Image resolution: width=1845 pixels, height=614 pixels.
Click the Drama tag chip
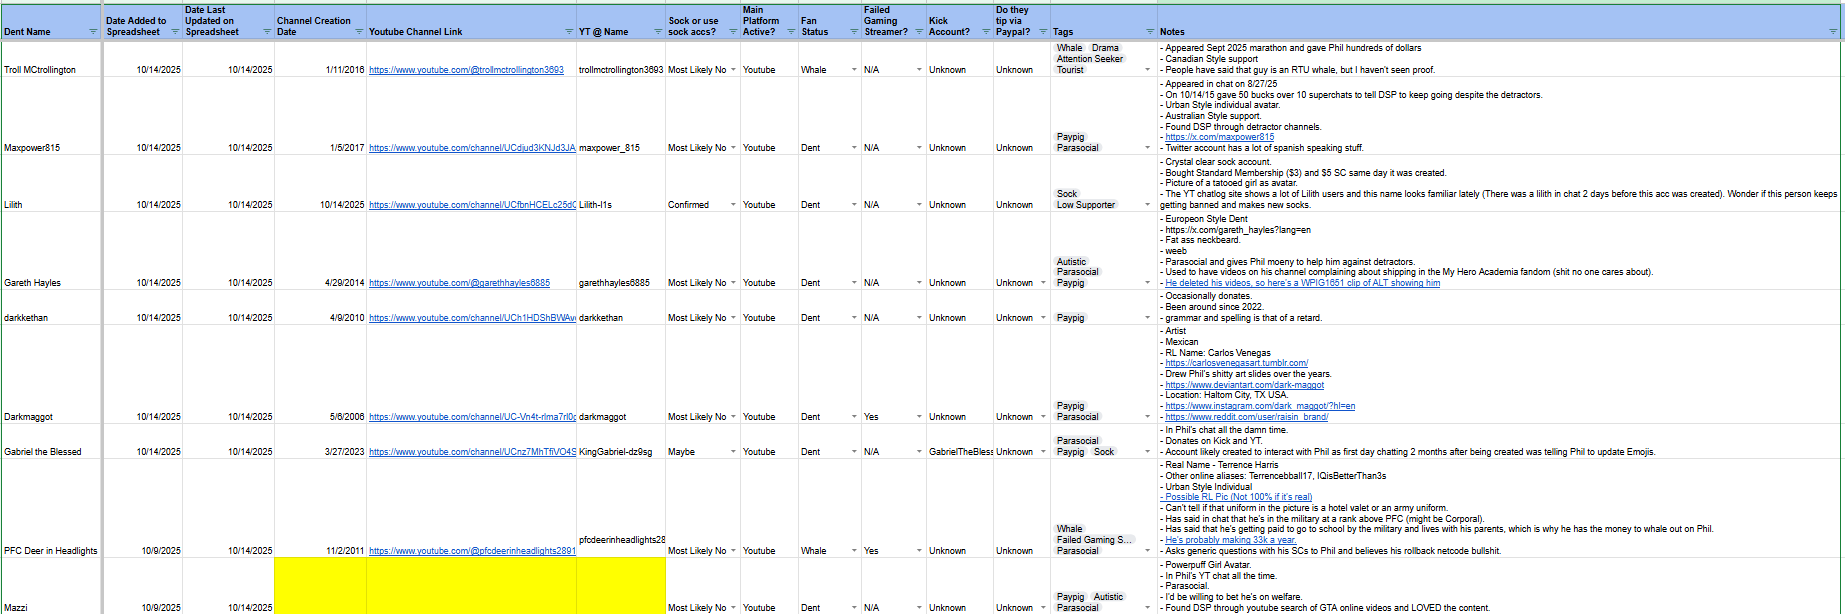pos(1105,48)
